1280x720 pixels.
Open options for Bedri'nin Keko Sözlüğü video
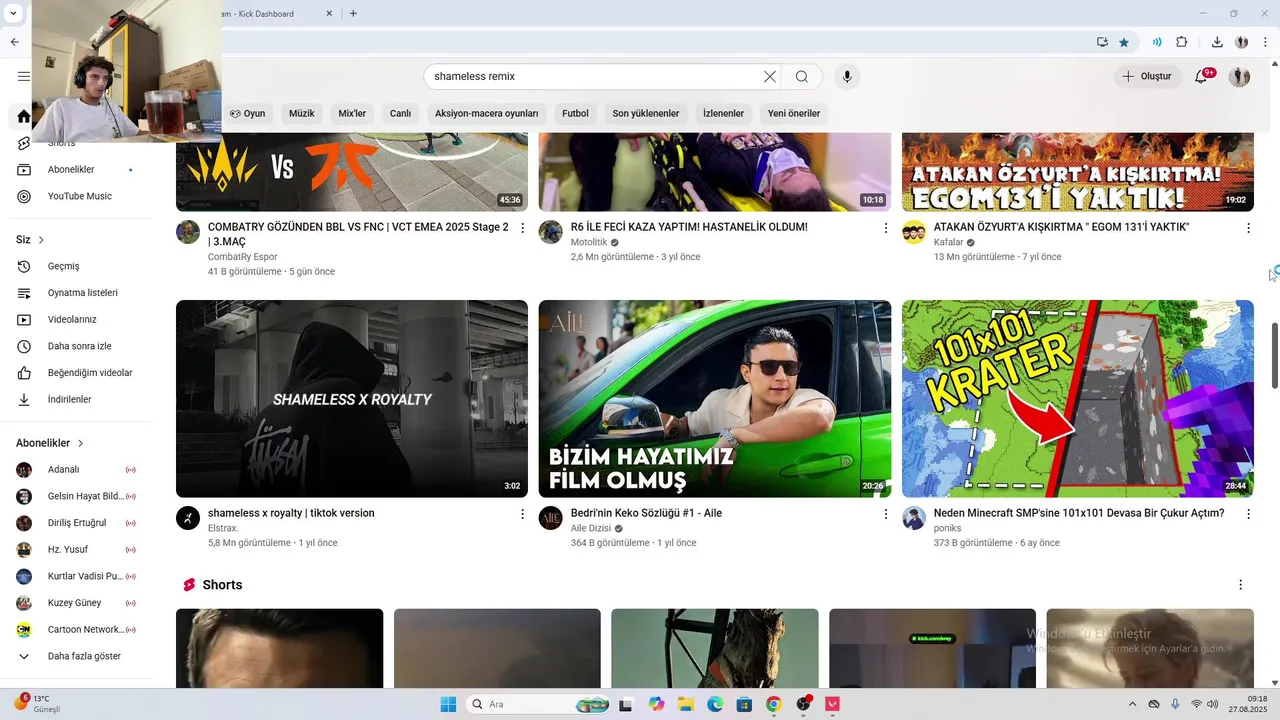click(885, 514)
